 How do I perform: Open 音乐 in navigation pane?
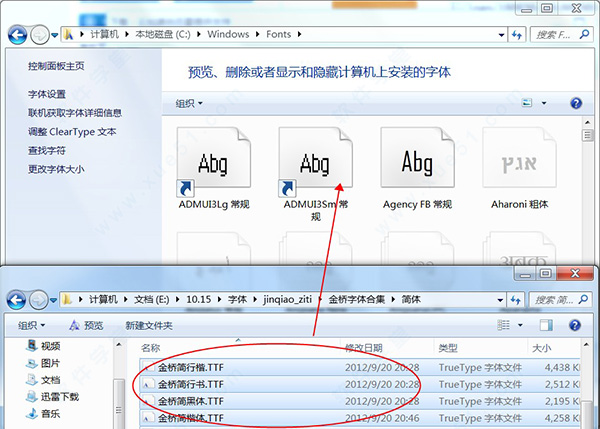43,414
